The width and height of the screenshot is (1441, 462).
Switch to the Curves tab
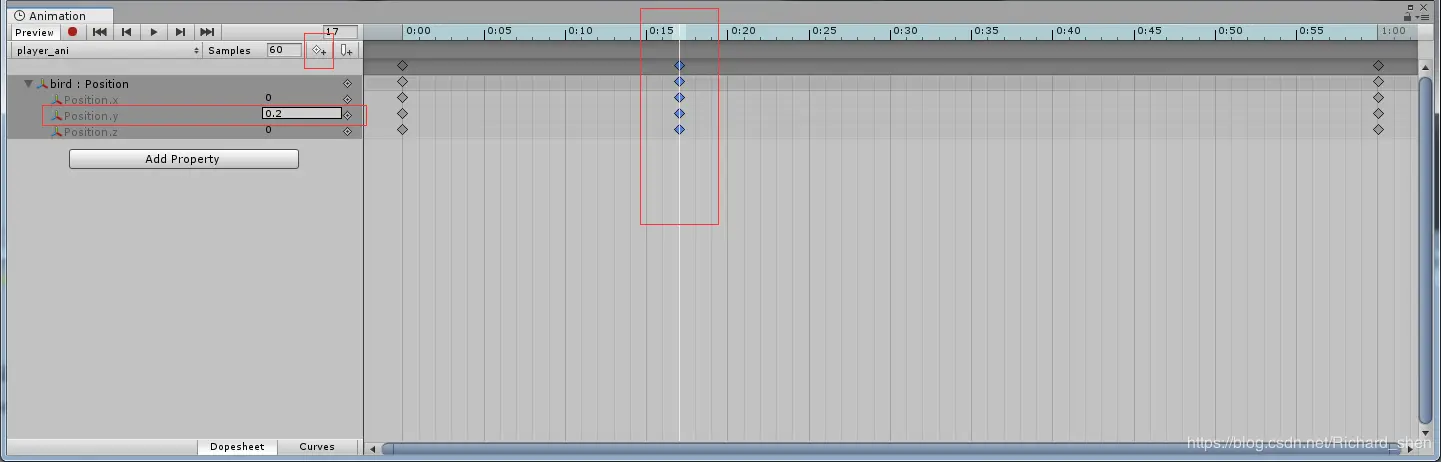coord(317,447)
